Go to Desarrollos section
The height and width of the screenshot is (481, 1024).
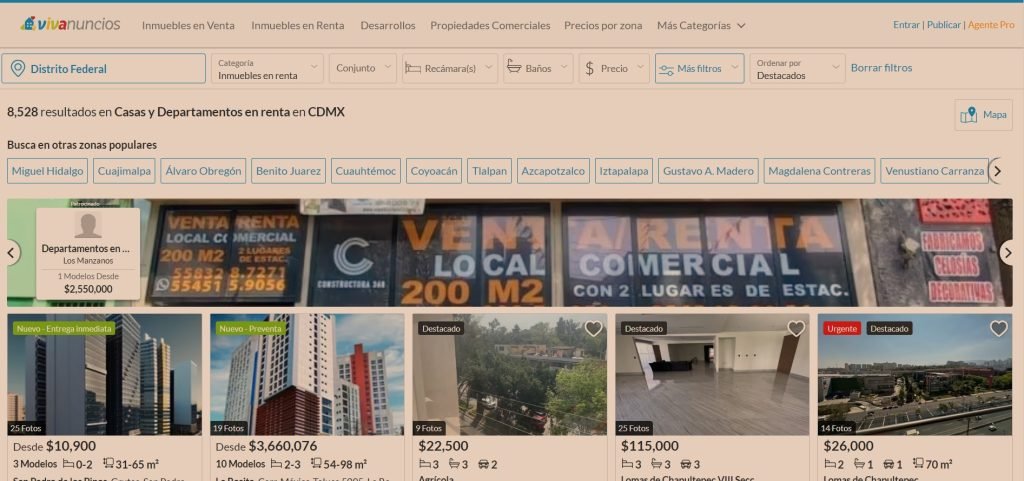pyautogui.click(x=388, y=25)
